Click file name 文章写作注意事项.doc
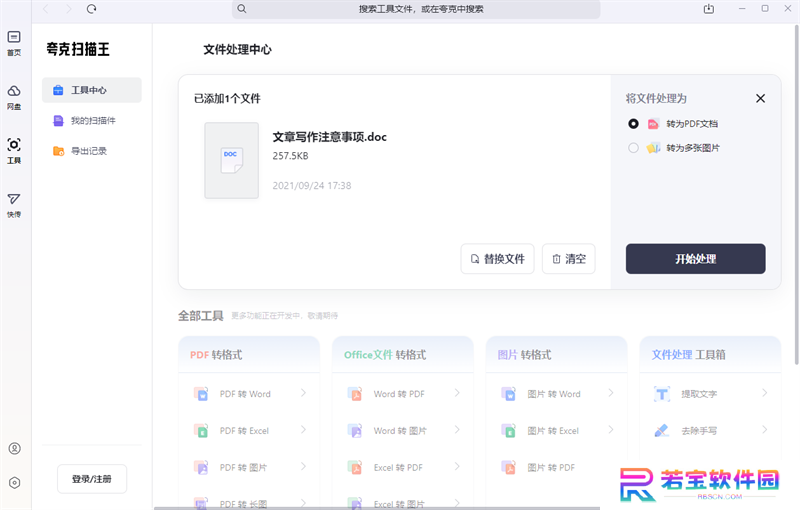800x510 pixels. (330, 137)
